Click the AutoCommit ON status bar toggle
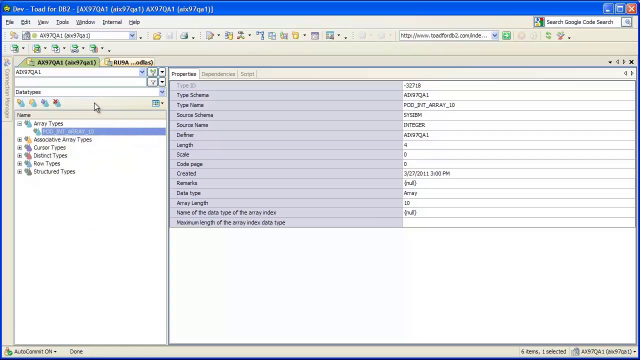The width and height of the screenshot is (640, 360). 31,351
